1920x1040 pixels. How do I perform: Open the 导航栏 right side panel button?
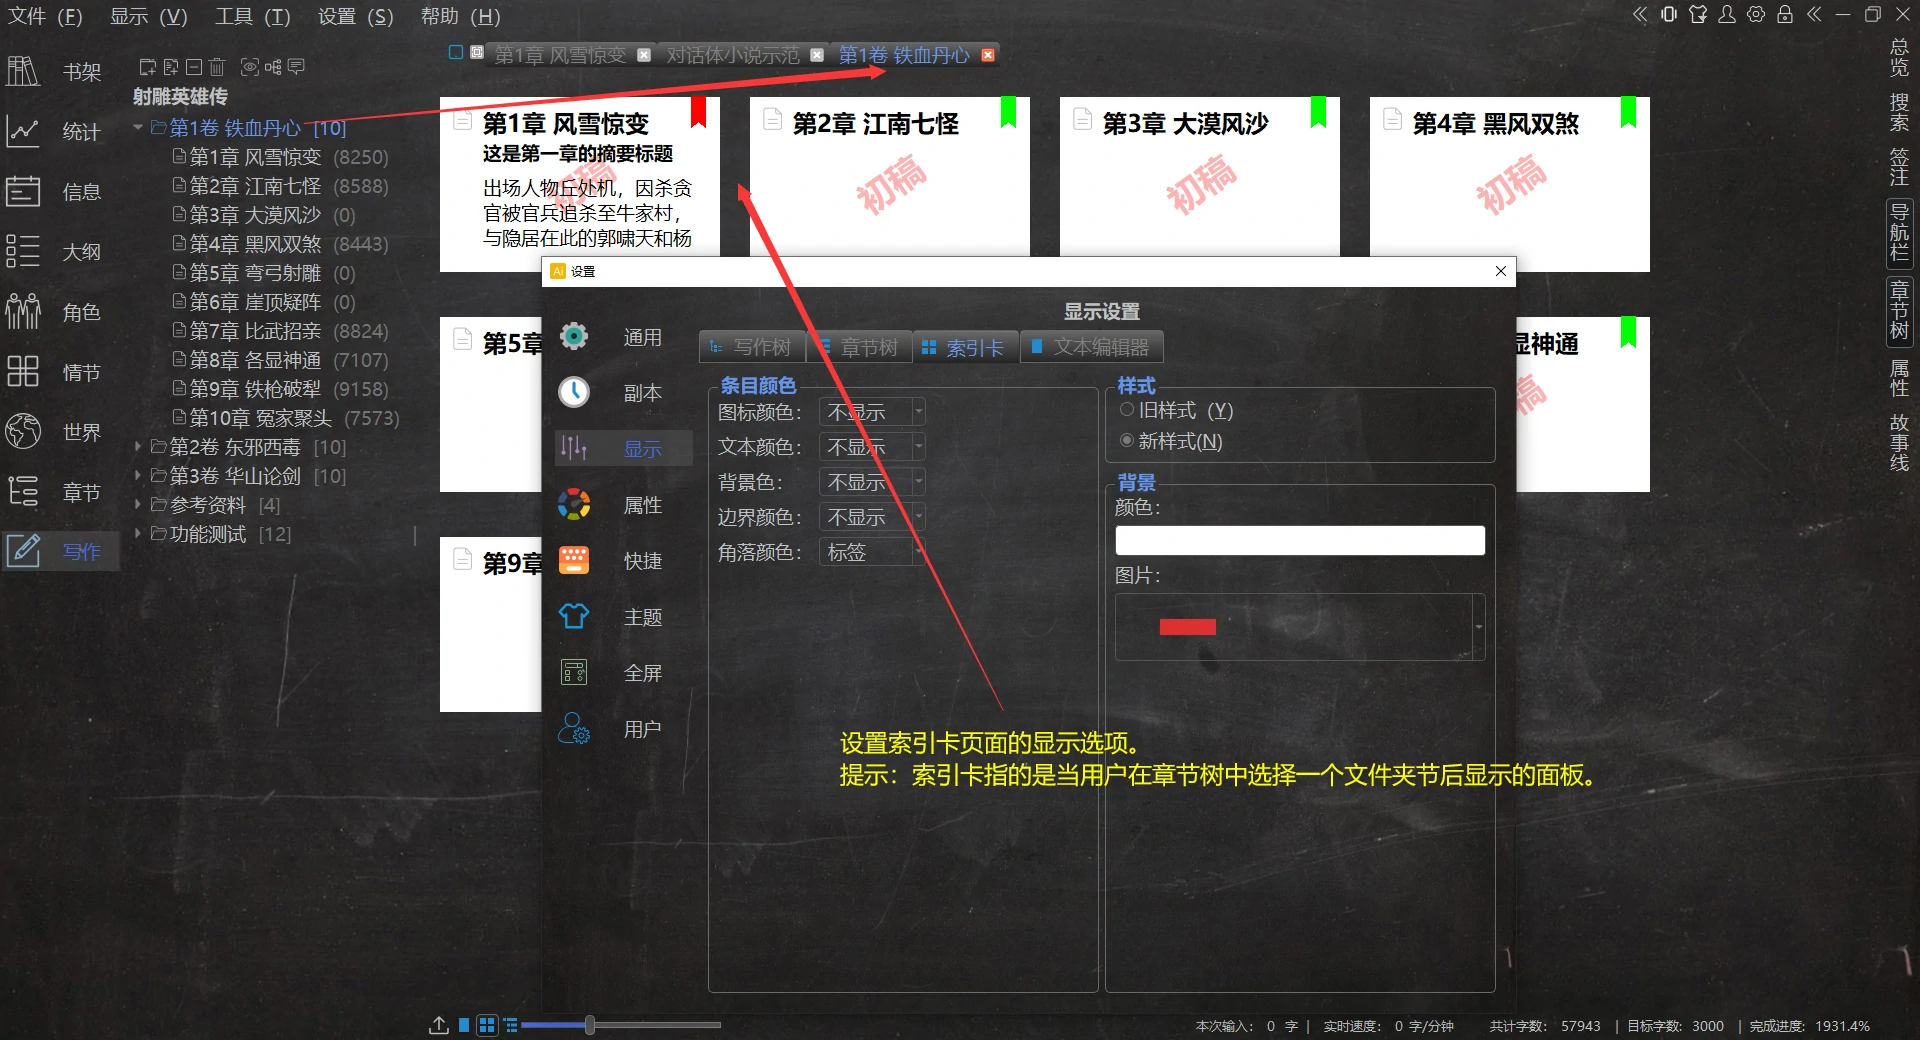(x=1899, y=232)
